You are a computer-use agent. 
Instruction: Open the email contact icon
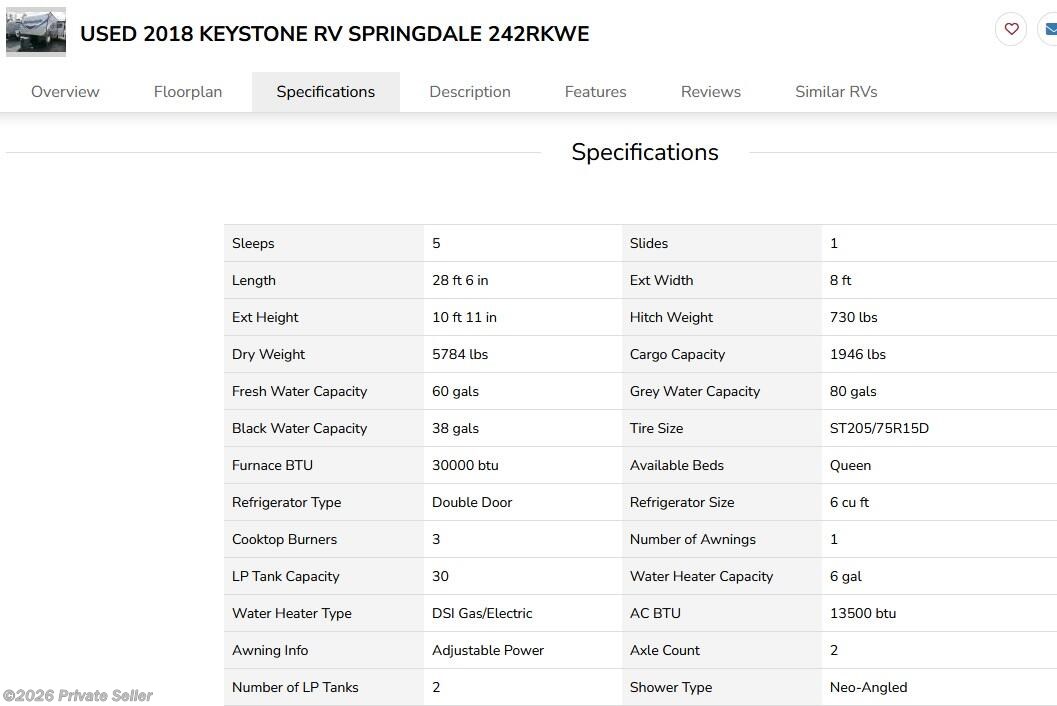[x=1049, y=29]
